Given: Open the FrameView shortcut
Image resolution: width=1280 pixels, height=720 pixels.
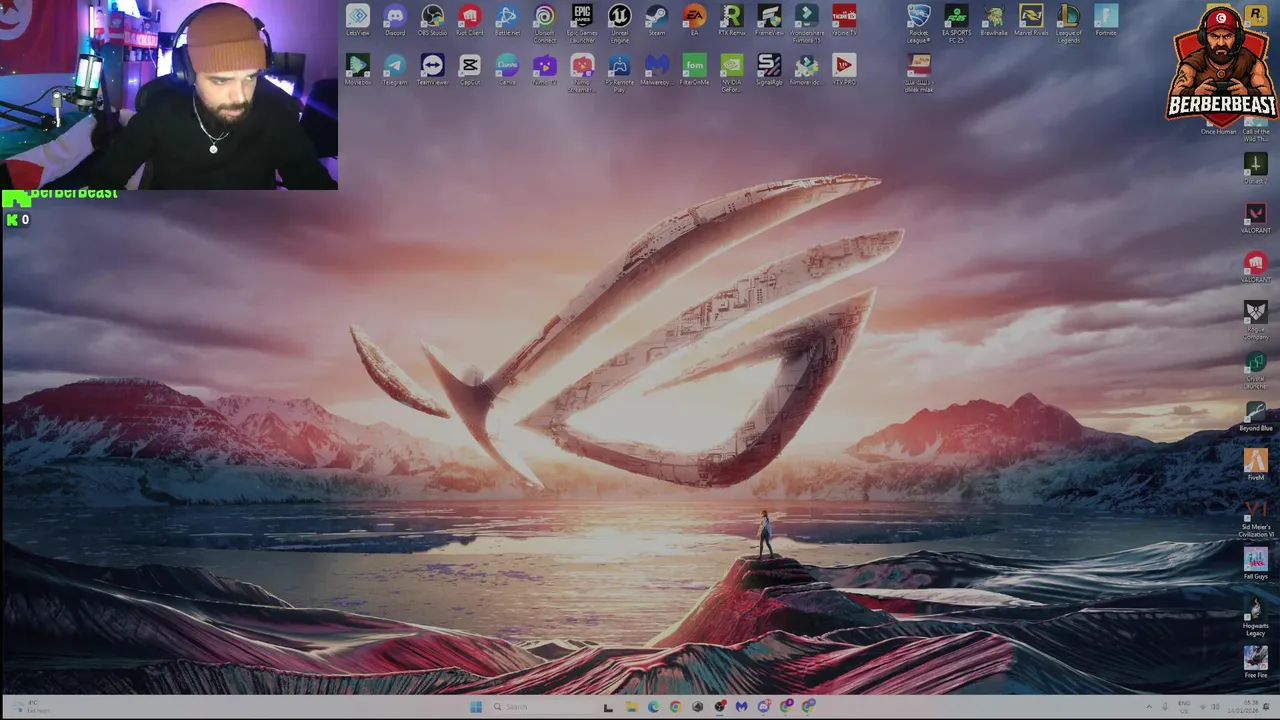Looking at the screenshot, I should pos(769,21).
